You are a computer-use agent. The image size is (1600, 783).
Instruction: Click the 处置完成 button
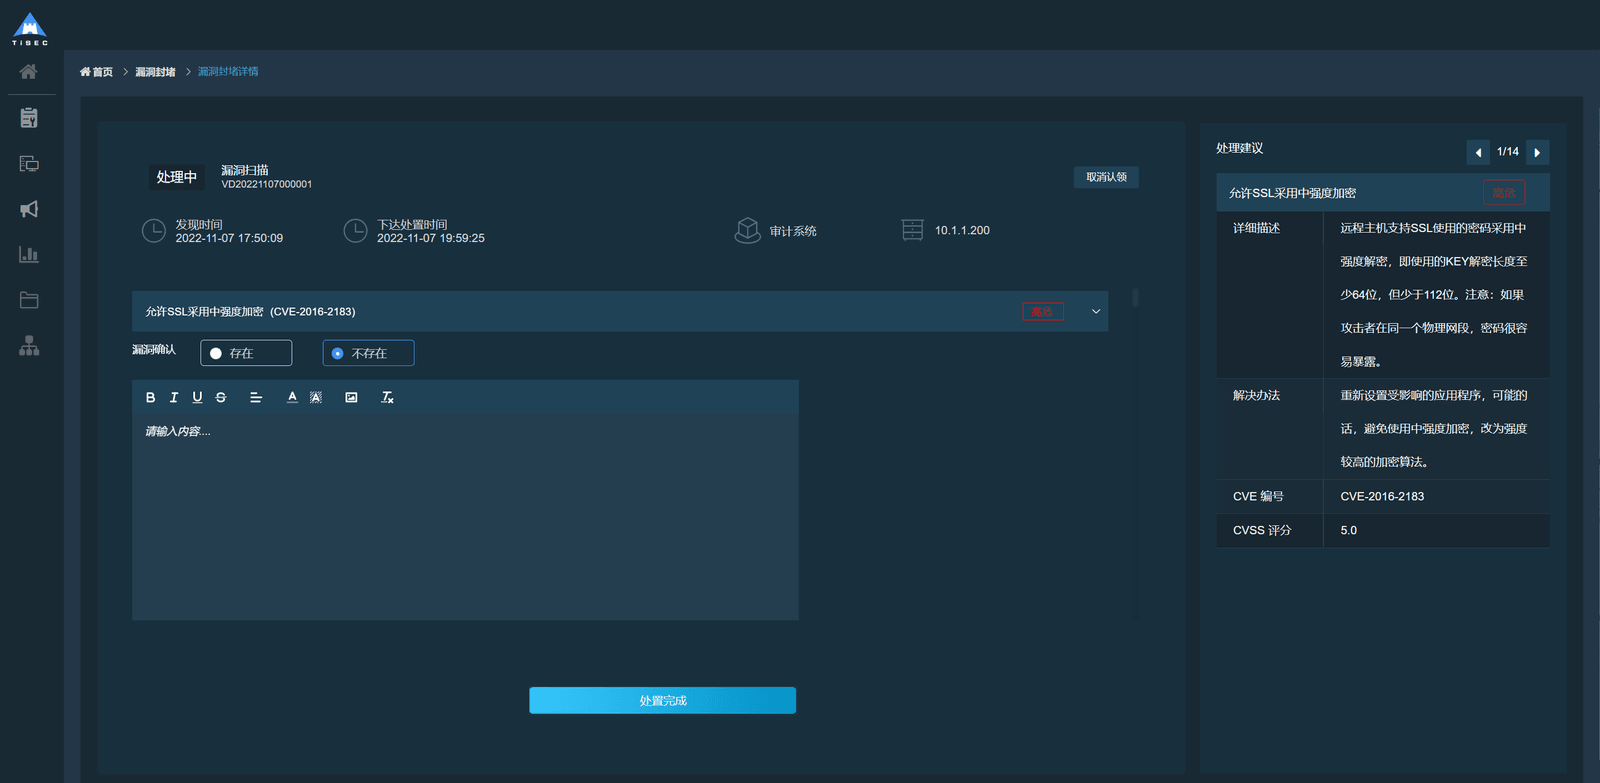662,700
